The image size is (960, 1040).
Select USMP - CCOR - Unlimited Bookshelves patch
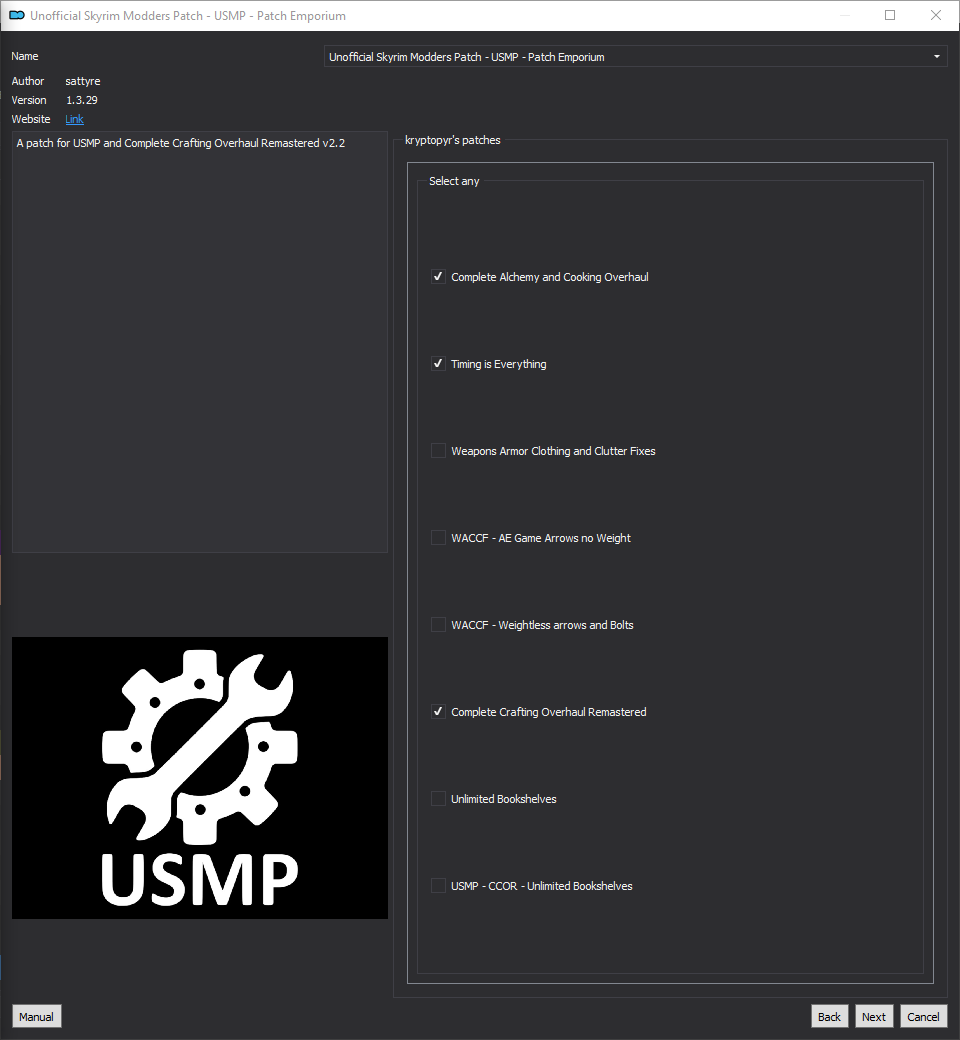click(x=438, y=886)
